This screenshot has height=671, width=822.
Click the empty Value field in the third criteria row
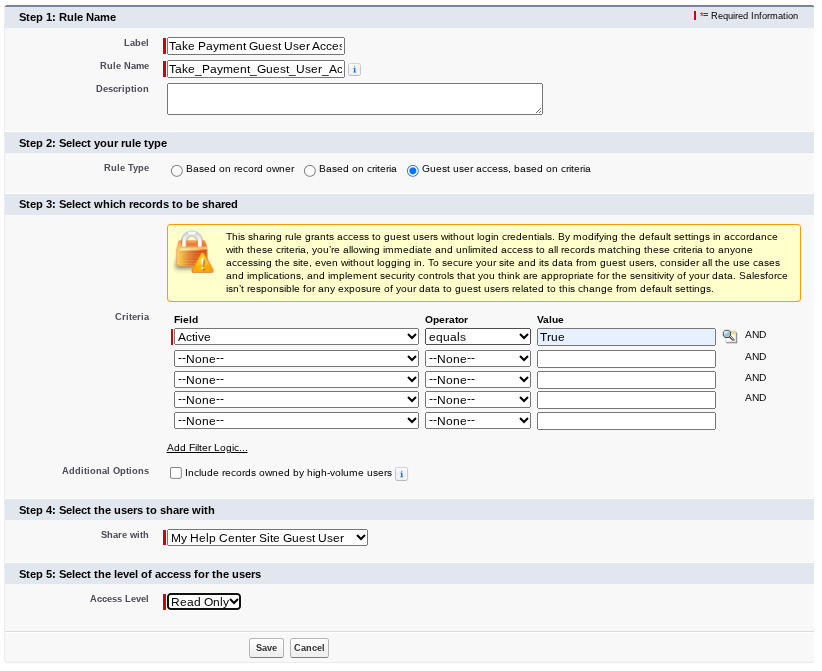[x=626, y=380]
